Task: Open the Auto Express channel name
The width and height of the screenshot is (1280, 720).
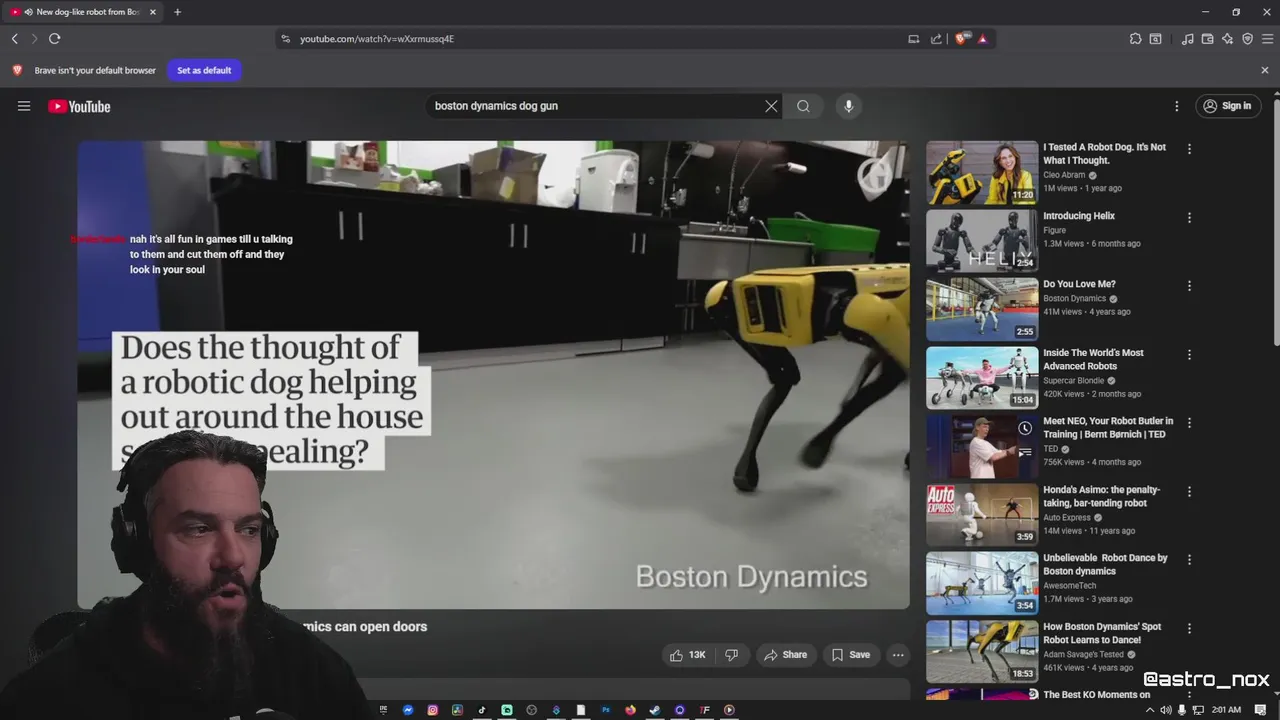Action: pos(1067,518)
